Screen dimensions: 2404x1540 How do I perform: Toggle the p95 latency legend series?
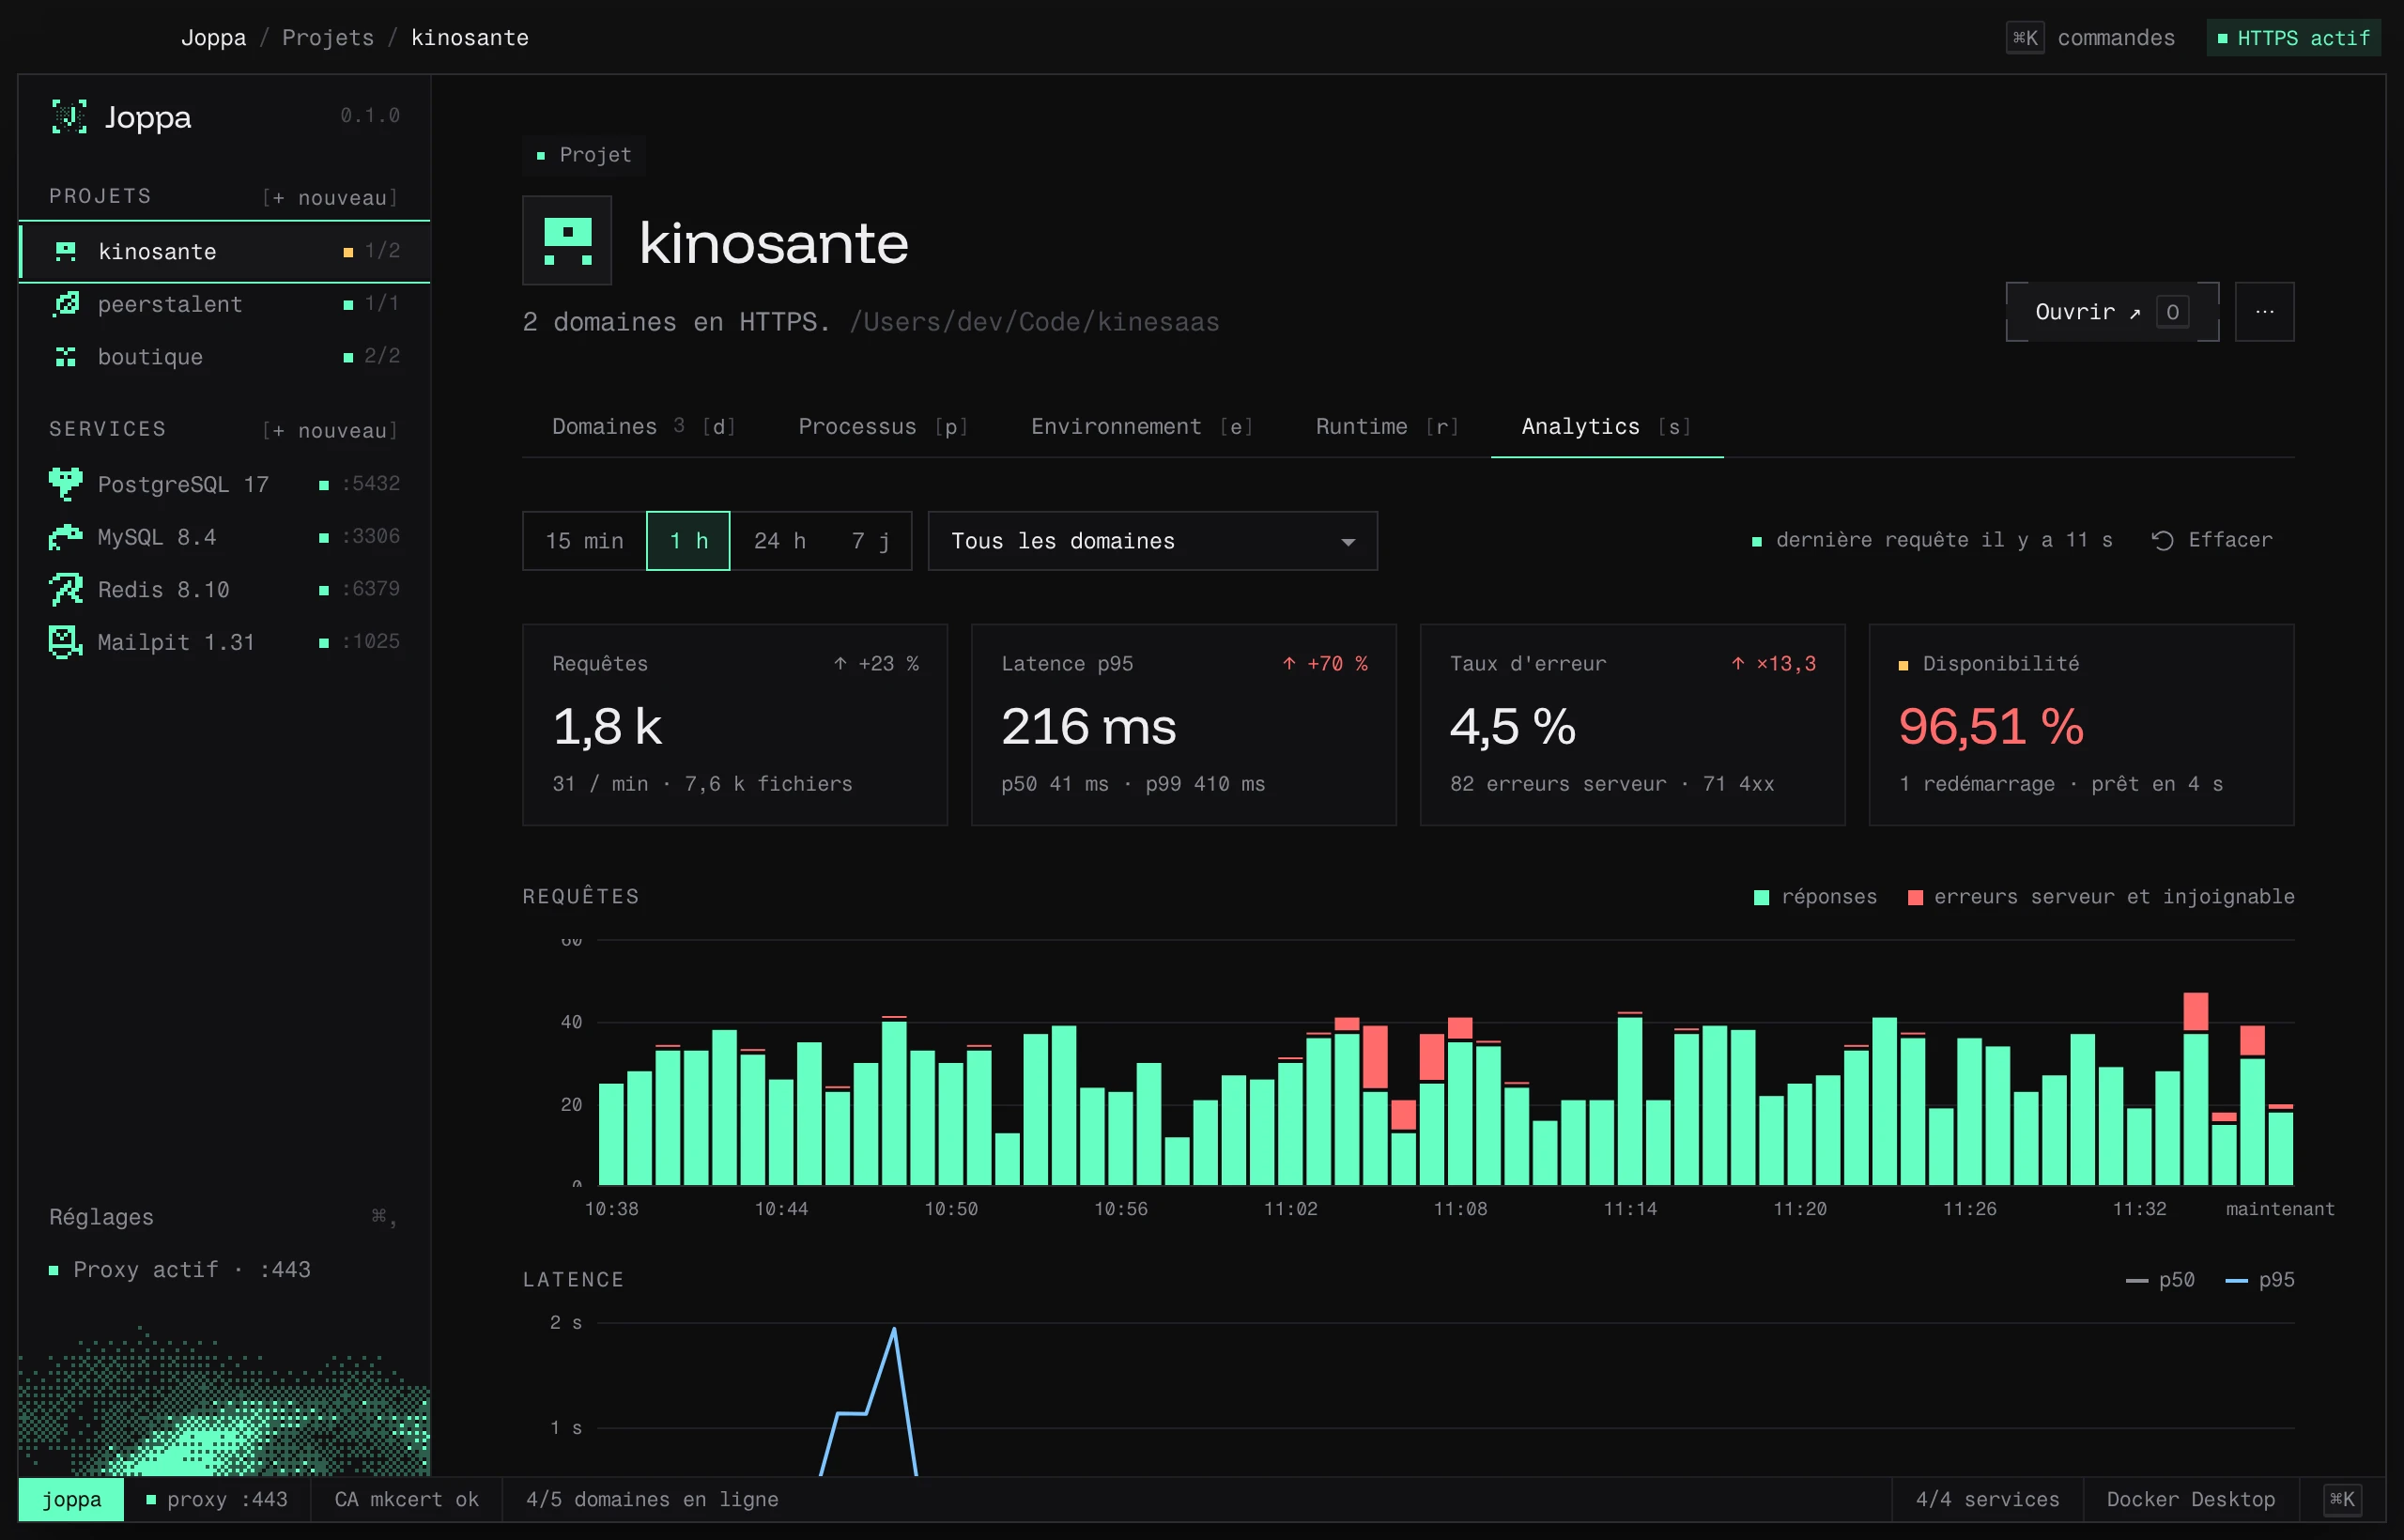[2259, 1280]
